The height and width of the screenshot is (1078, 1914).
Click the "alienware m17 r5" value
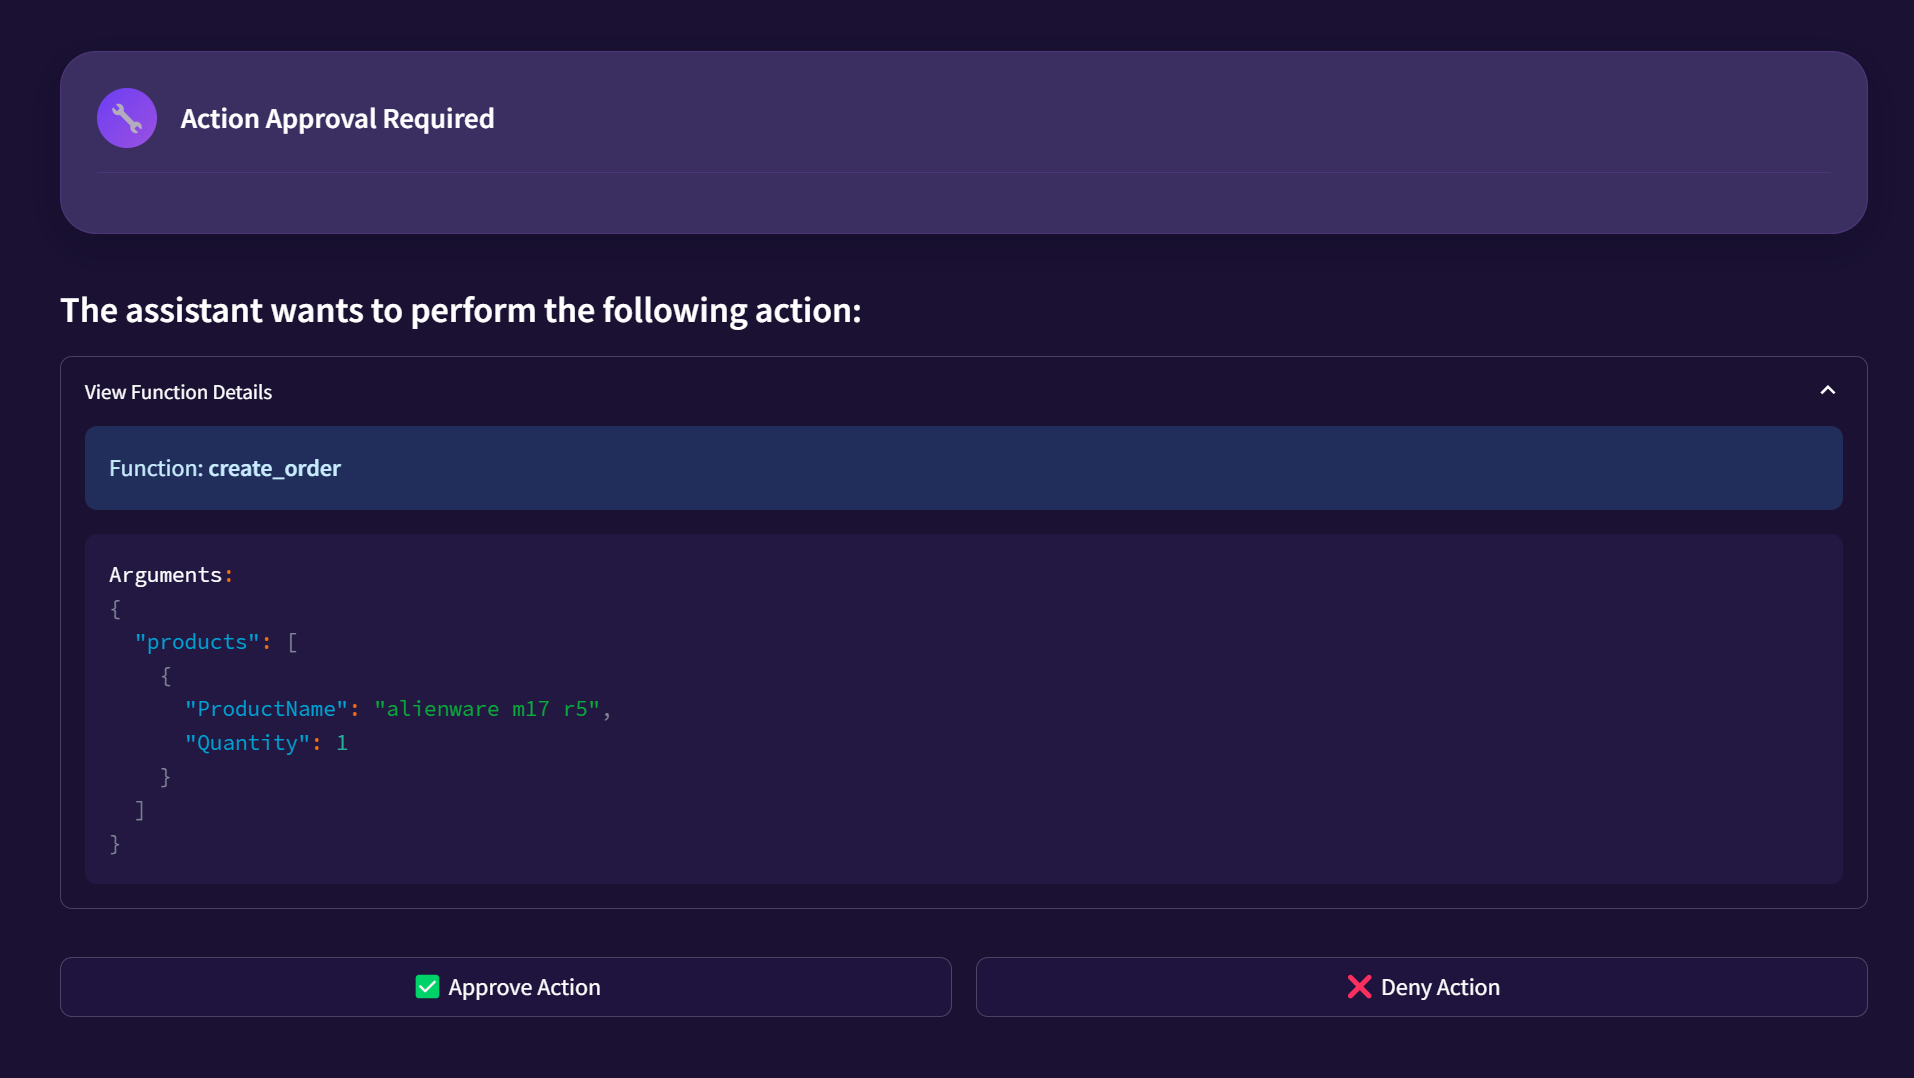click(487, 709)
